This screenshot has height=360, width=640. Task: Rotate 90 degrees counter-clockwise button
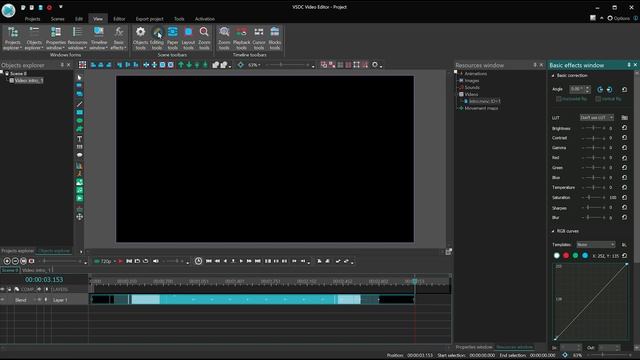tap(600, 89)
